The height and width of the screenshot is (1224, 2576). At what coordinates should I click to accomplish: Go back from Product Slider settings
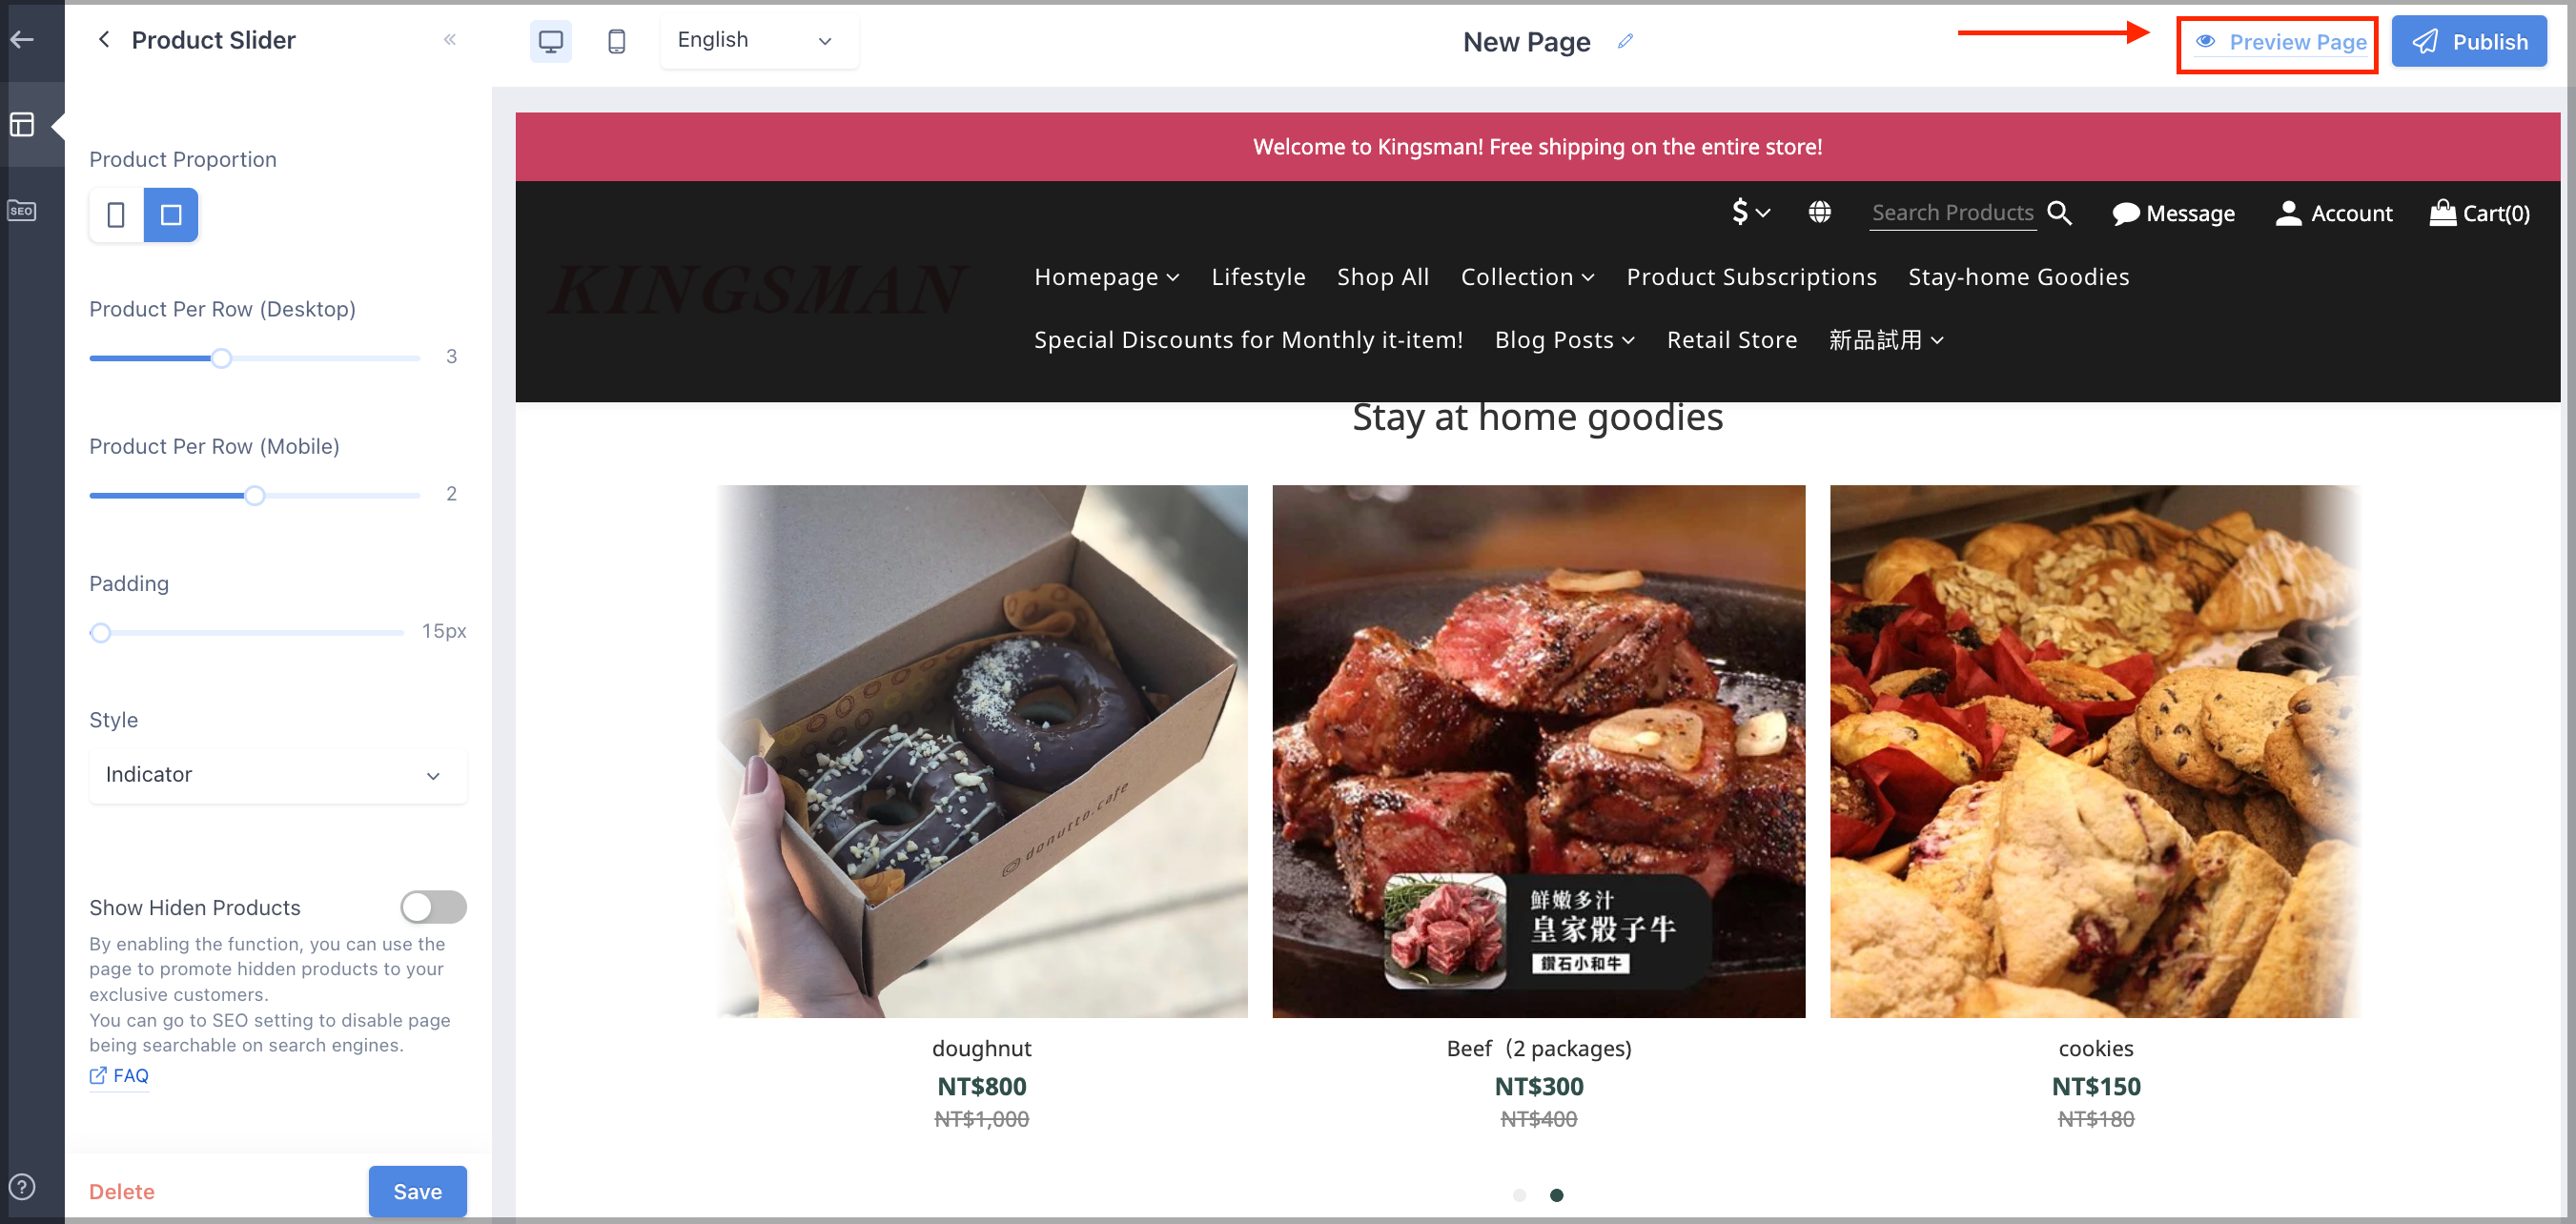point(104,40)
